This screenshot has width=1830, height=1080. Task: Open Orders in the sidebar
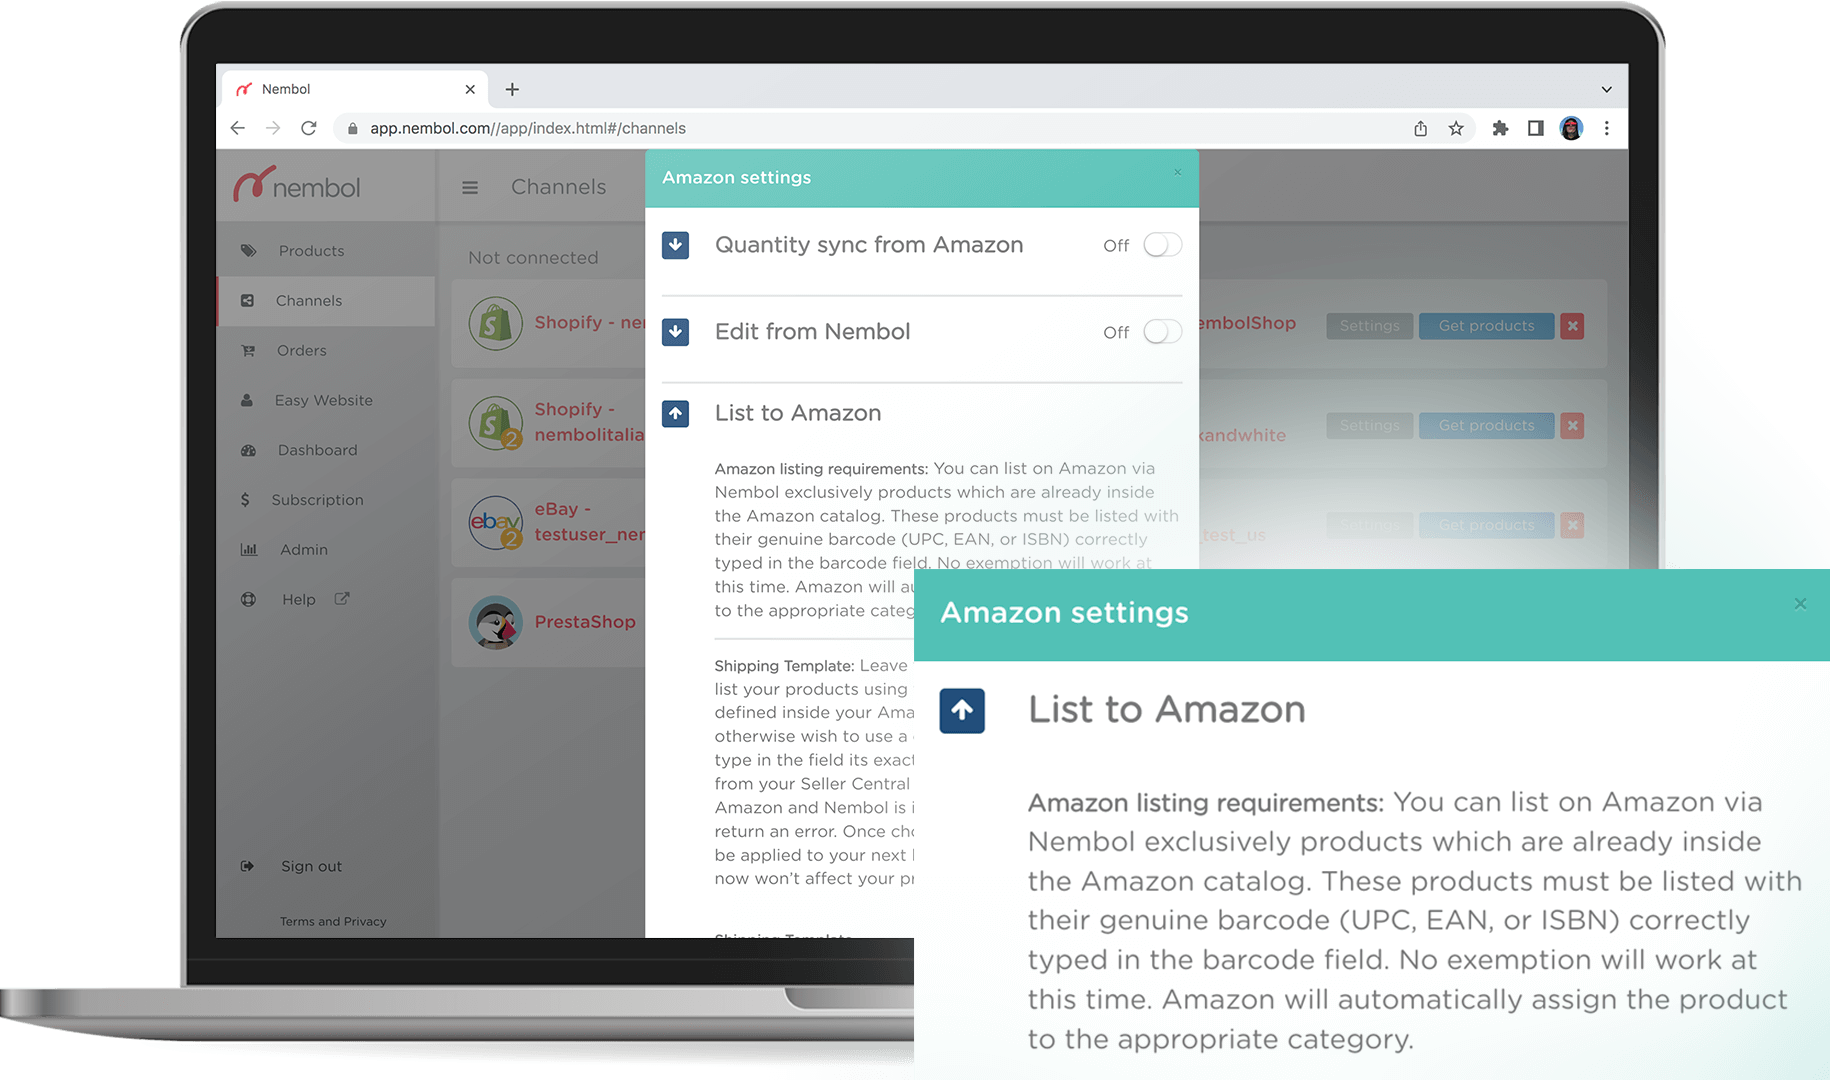tap(301, 351)
